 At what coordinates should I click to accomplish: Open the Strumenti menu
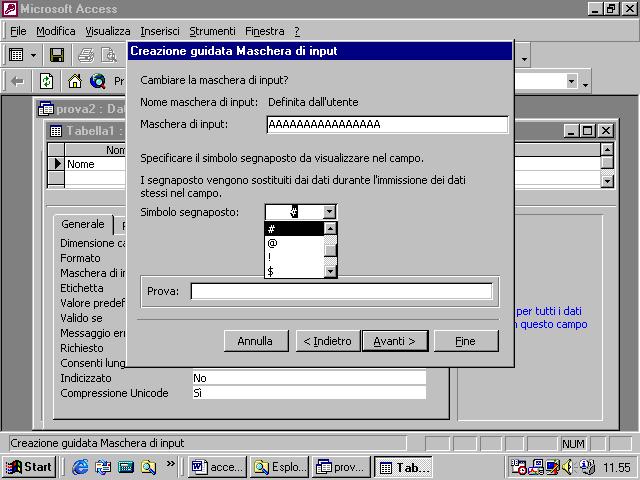click(x=212, y=31)
